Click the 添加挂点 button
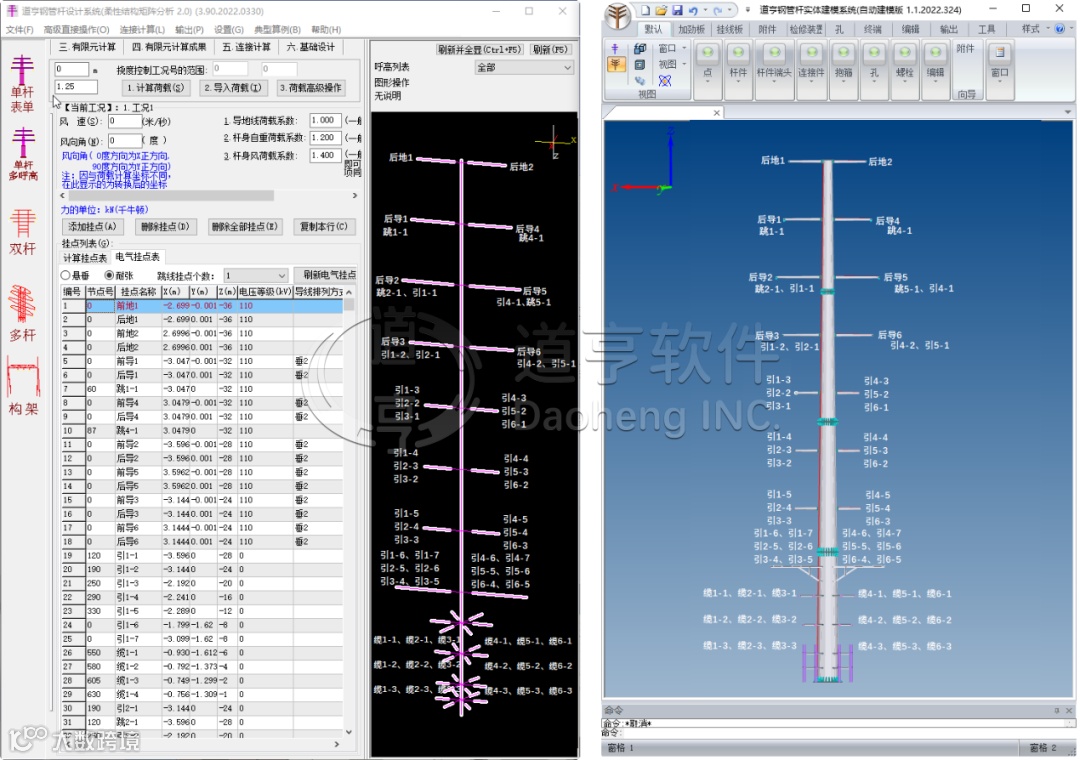This screenshot has height=760, width=1080. point(92,227)
